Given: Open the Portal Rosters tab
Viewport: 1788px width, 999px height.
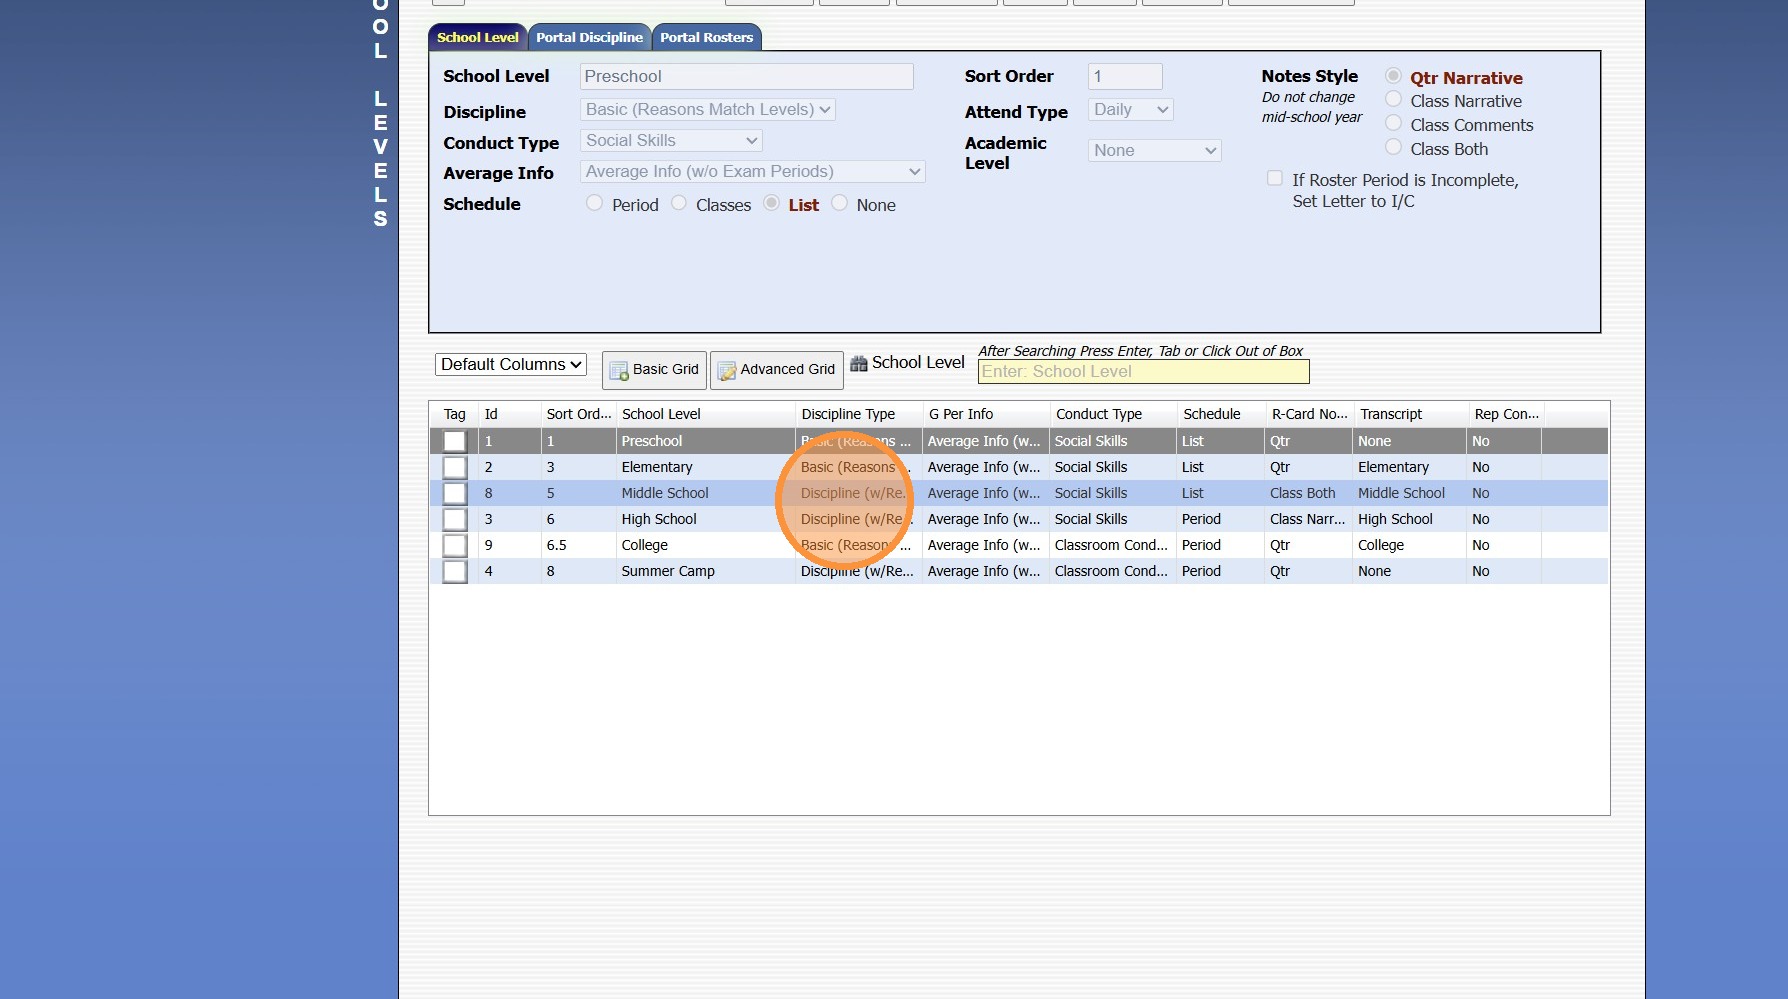Looking at the screenshot, I should [x=706, y=38].
